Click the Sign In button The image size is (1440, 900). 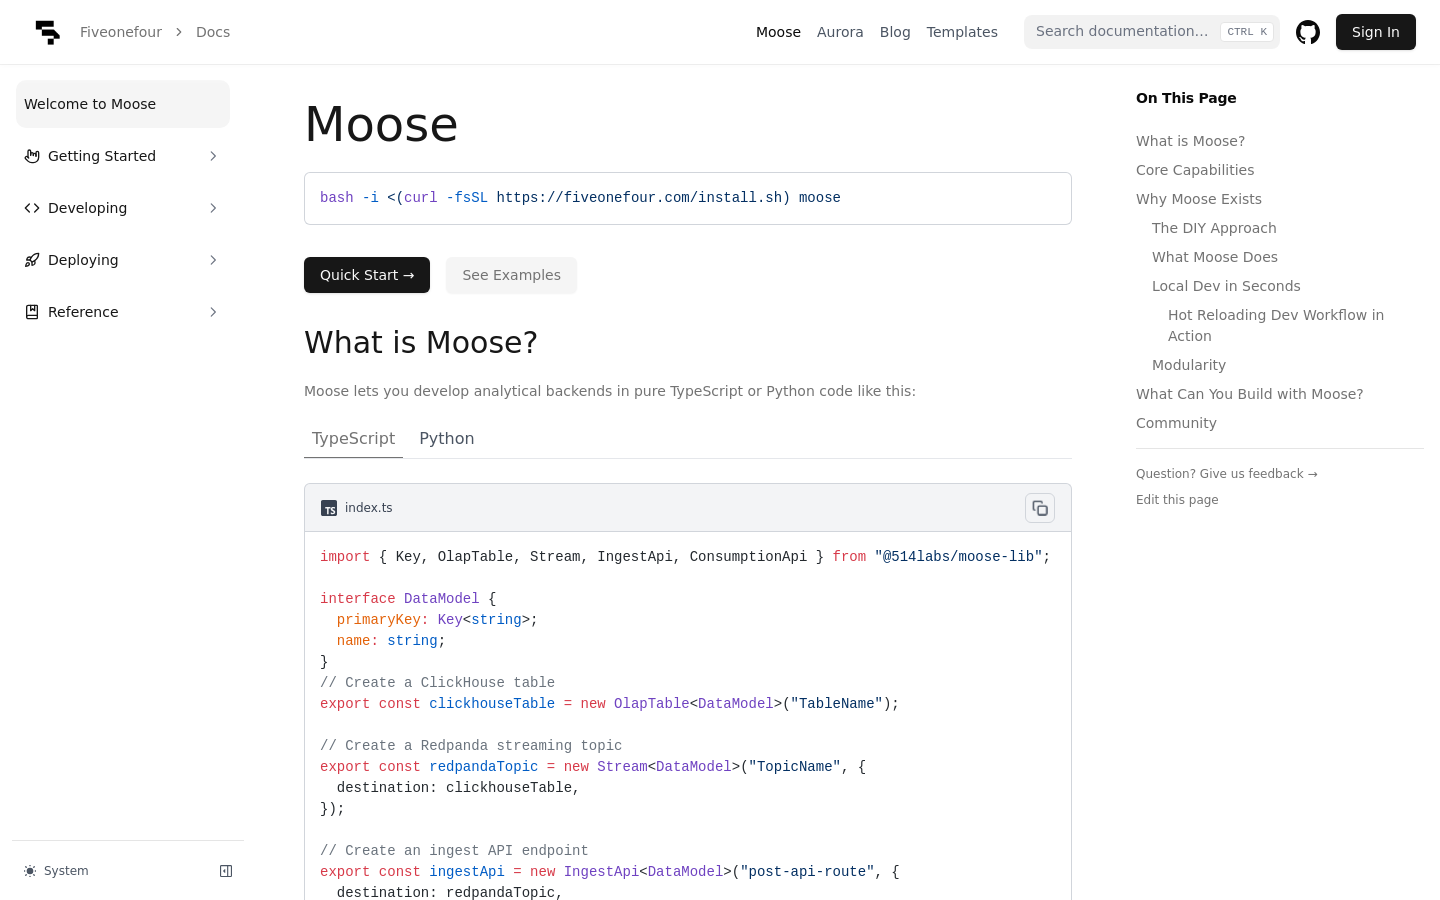point(1376,32)
